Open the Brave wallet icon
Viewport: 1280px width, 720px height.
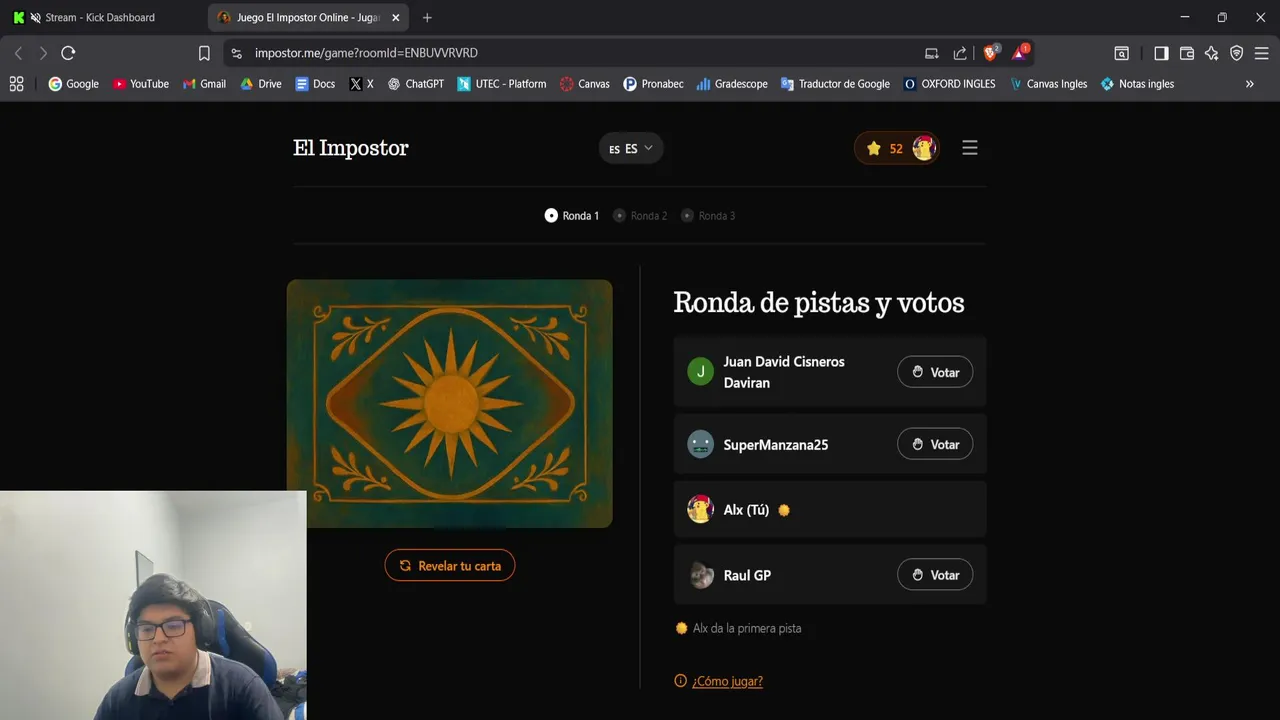pyautogui.click(x=1187, y=53)
